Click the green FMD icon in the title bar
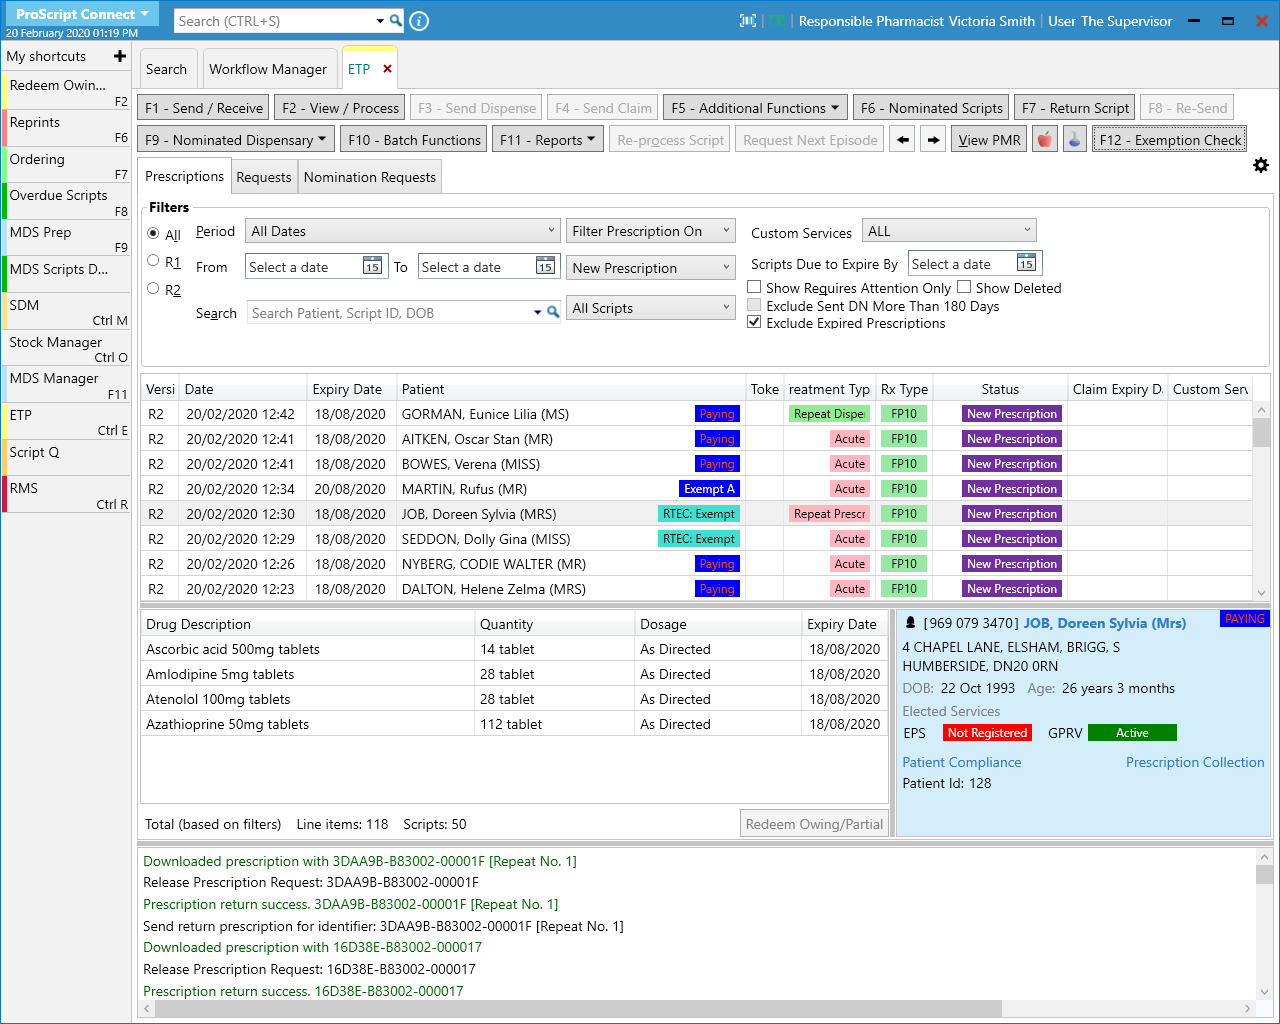Image resolution: width=1280 pixels, height=1024 pixels. [x=777, y=21]
